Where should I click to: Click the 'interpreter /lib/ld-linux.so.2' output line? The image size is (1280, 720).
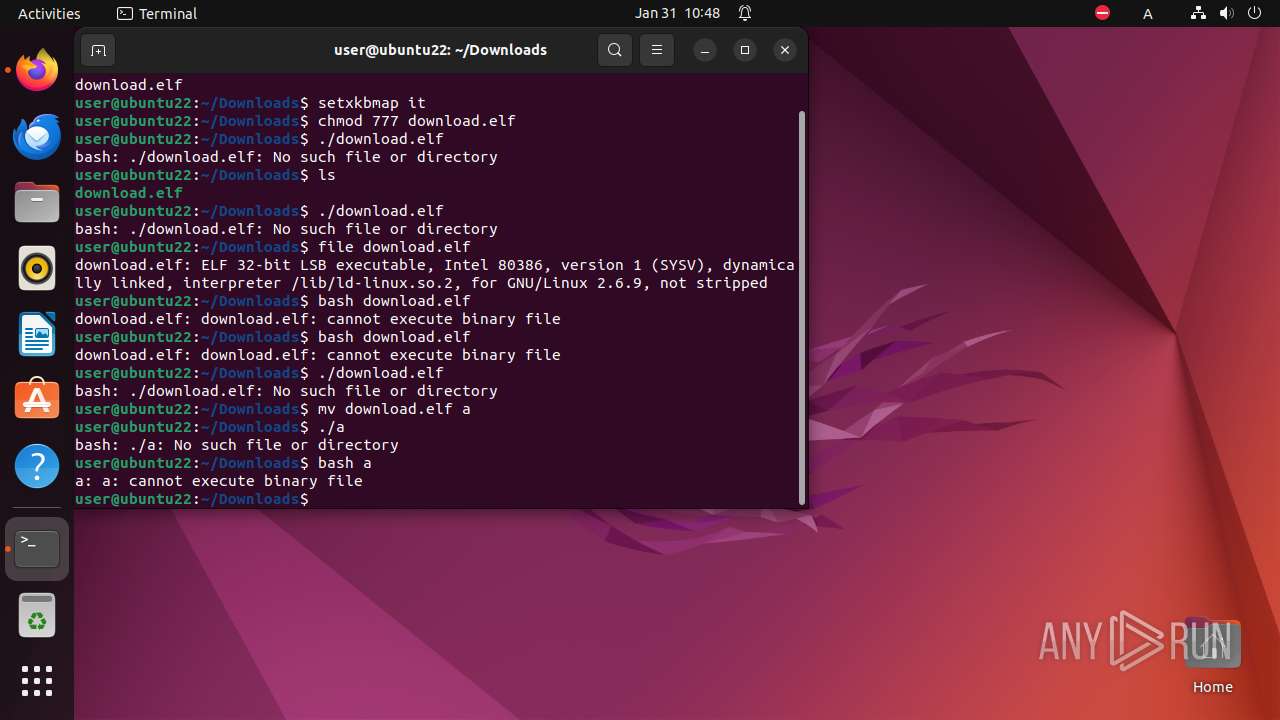click(421, 283)
